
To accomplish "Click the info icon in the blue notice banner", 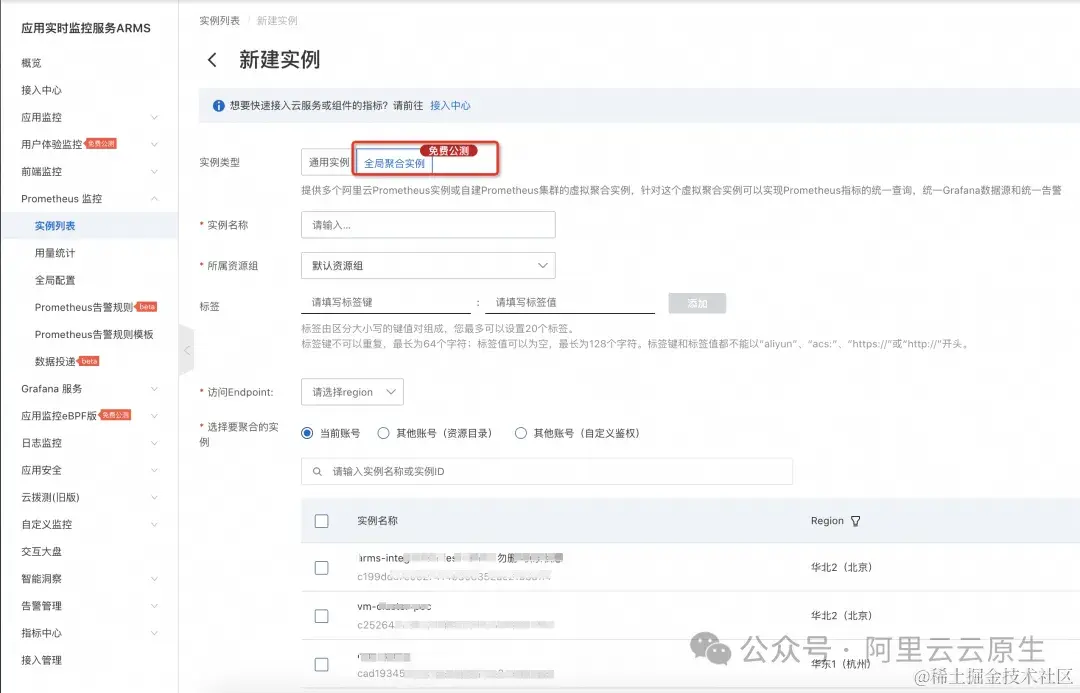I will coord(218,104).
